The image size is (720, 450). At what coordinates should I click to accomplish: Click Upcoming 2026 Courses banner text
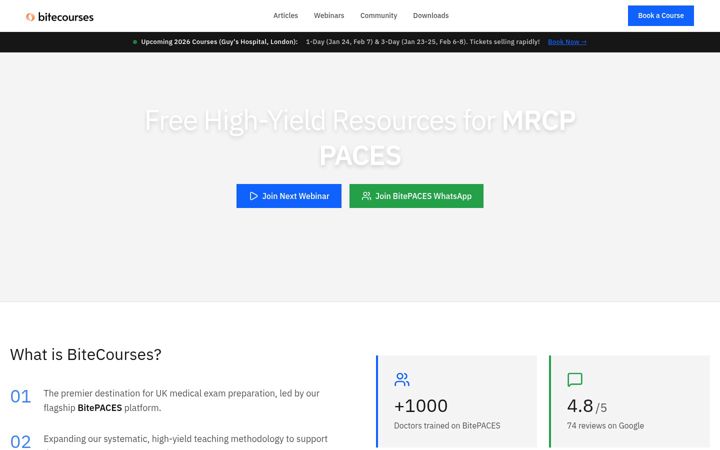(x=219, y=42)
